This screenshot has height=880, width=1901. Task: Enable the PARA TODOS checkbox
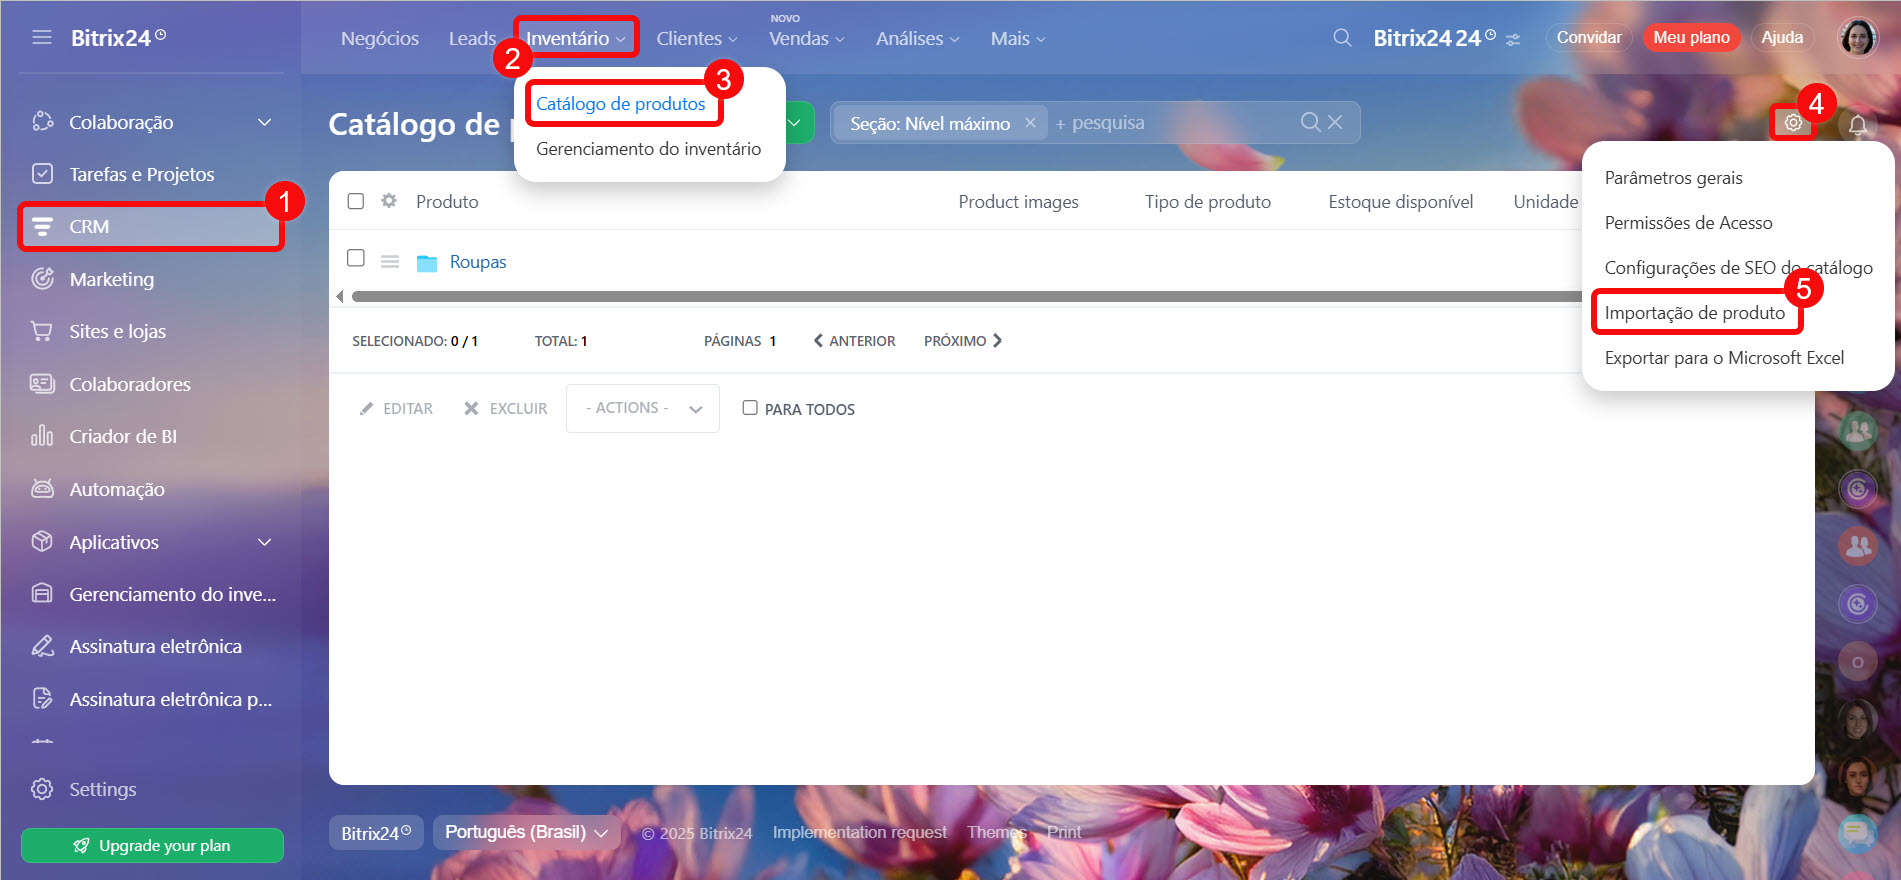pyautogui.click(x=750, y=408)
